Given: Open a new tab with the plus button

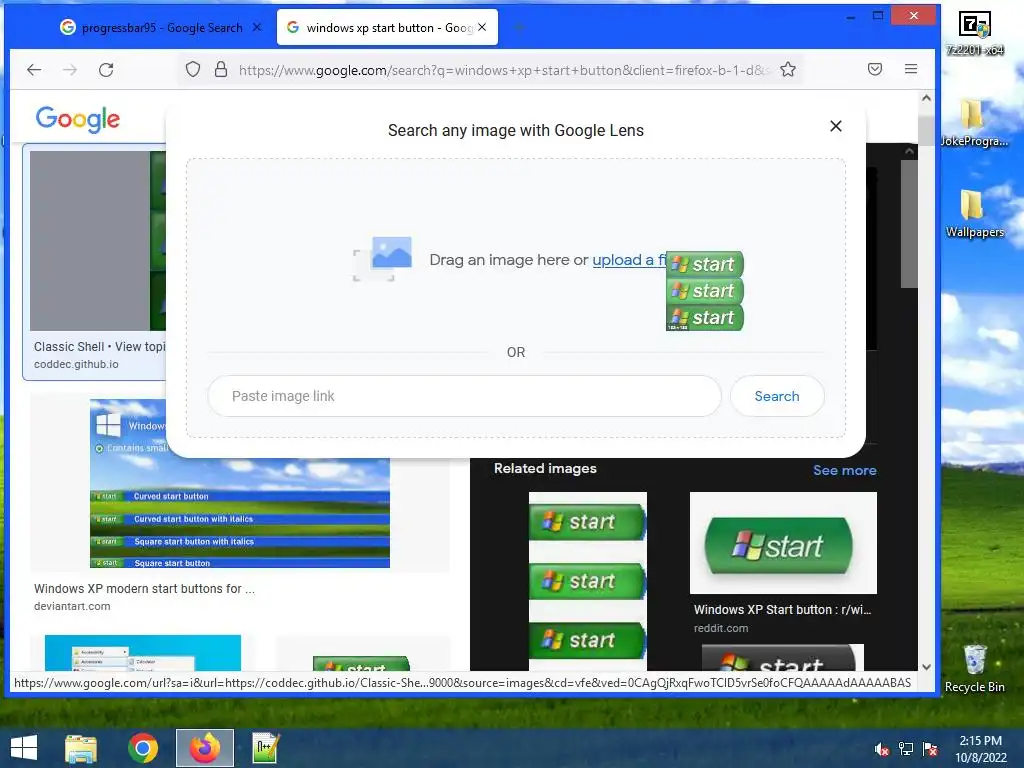Looking at the screenshot, I should pyautogui.click(x=519, y=27).
